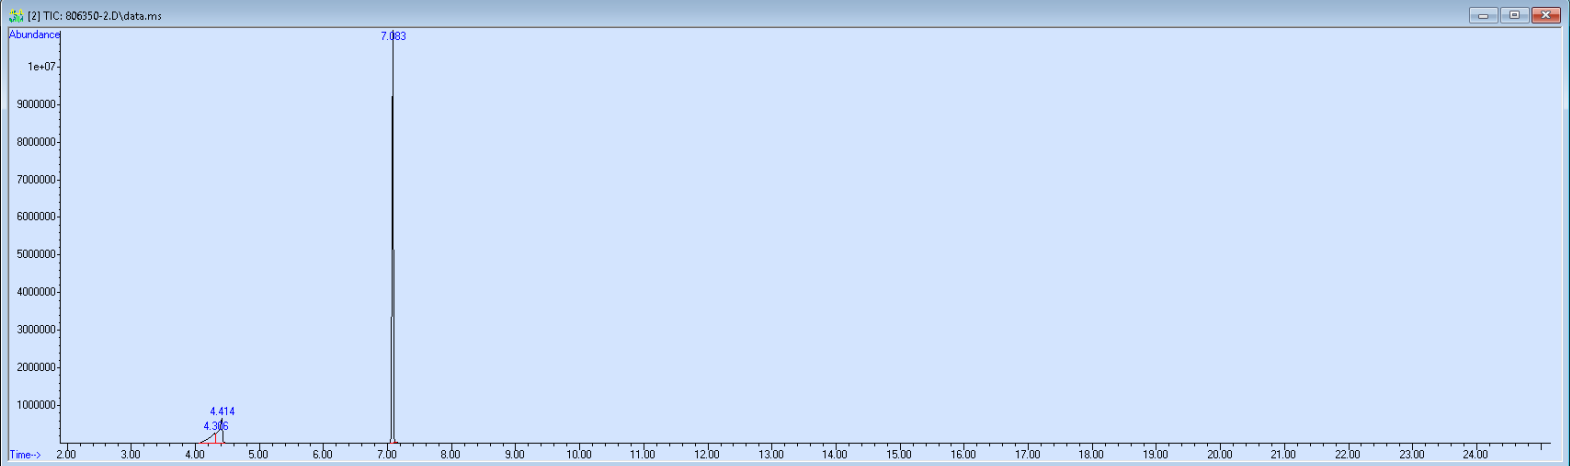This screenshot has width=1570, height=466.
Task: Click the 10.00 time tick label
Action: tap(579, 455)
